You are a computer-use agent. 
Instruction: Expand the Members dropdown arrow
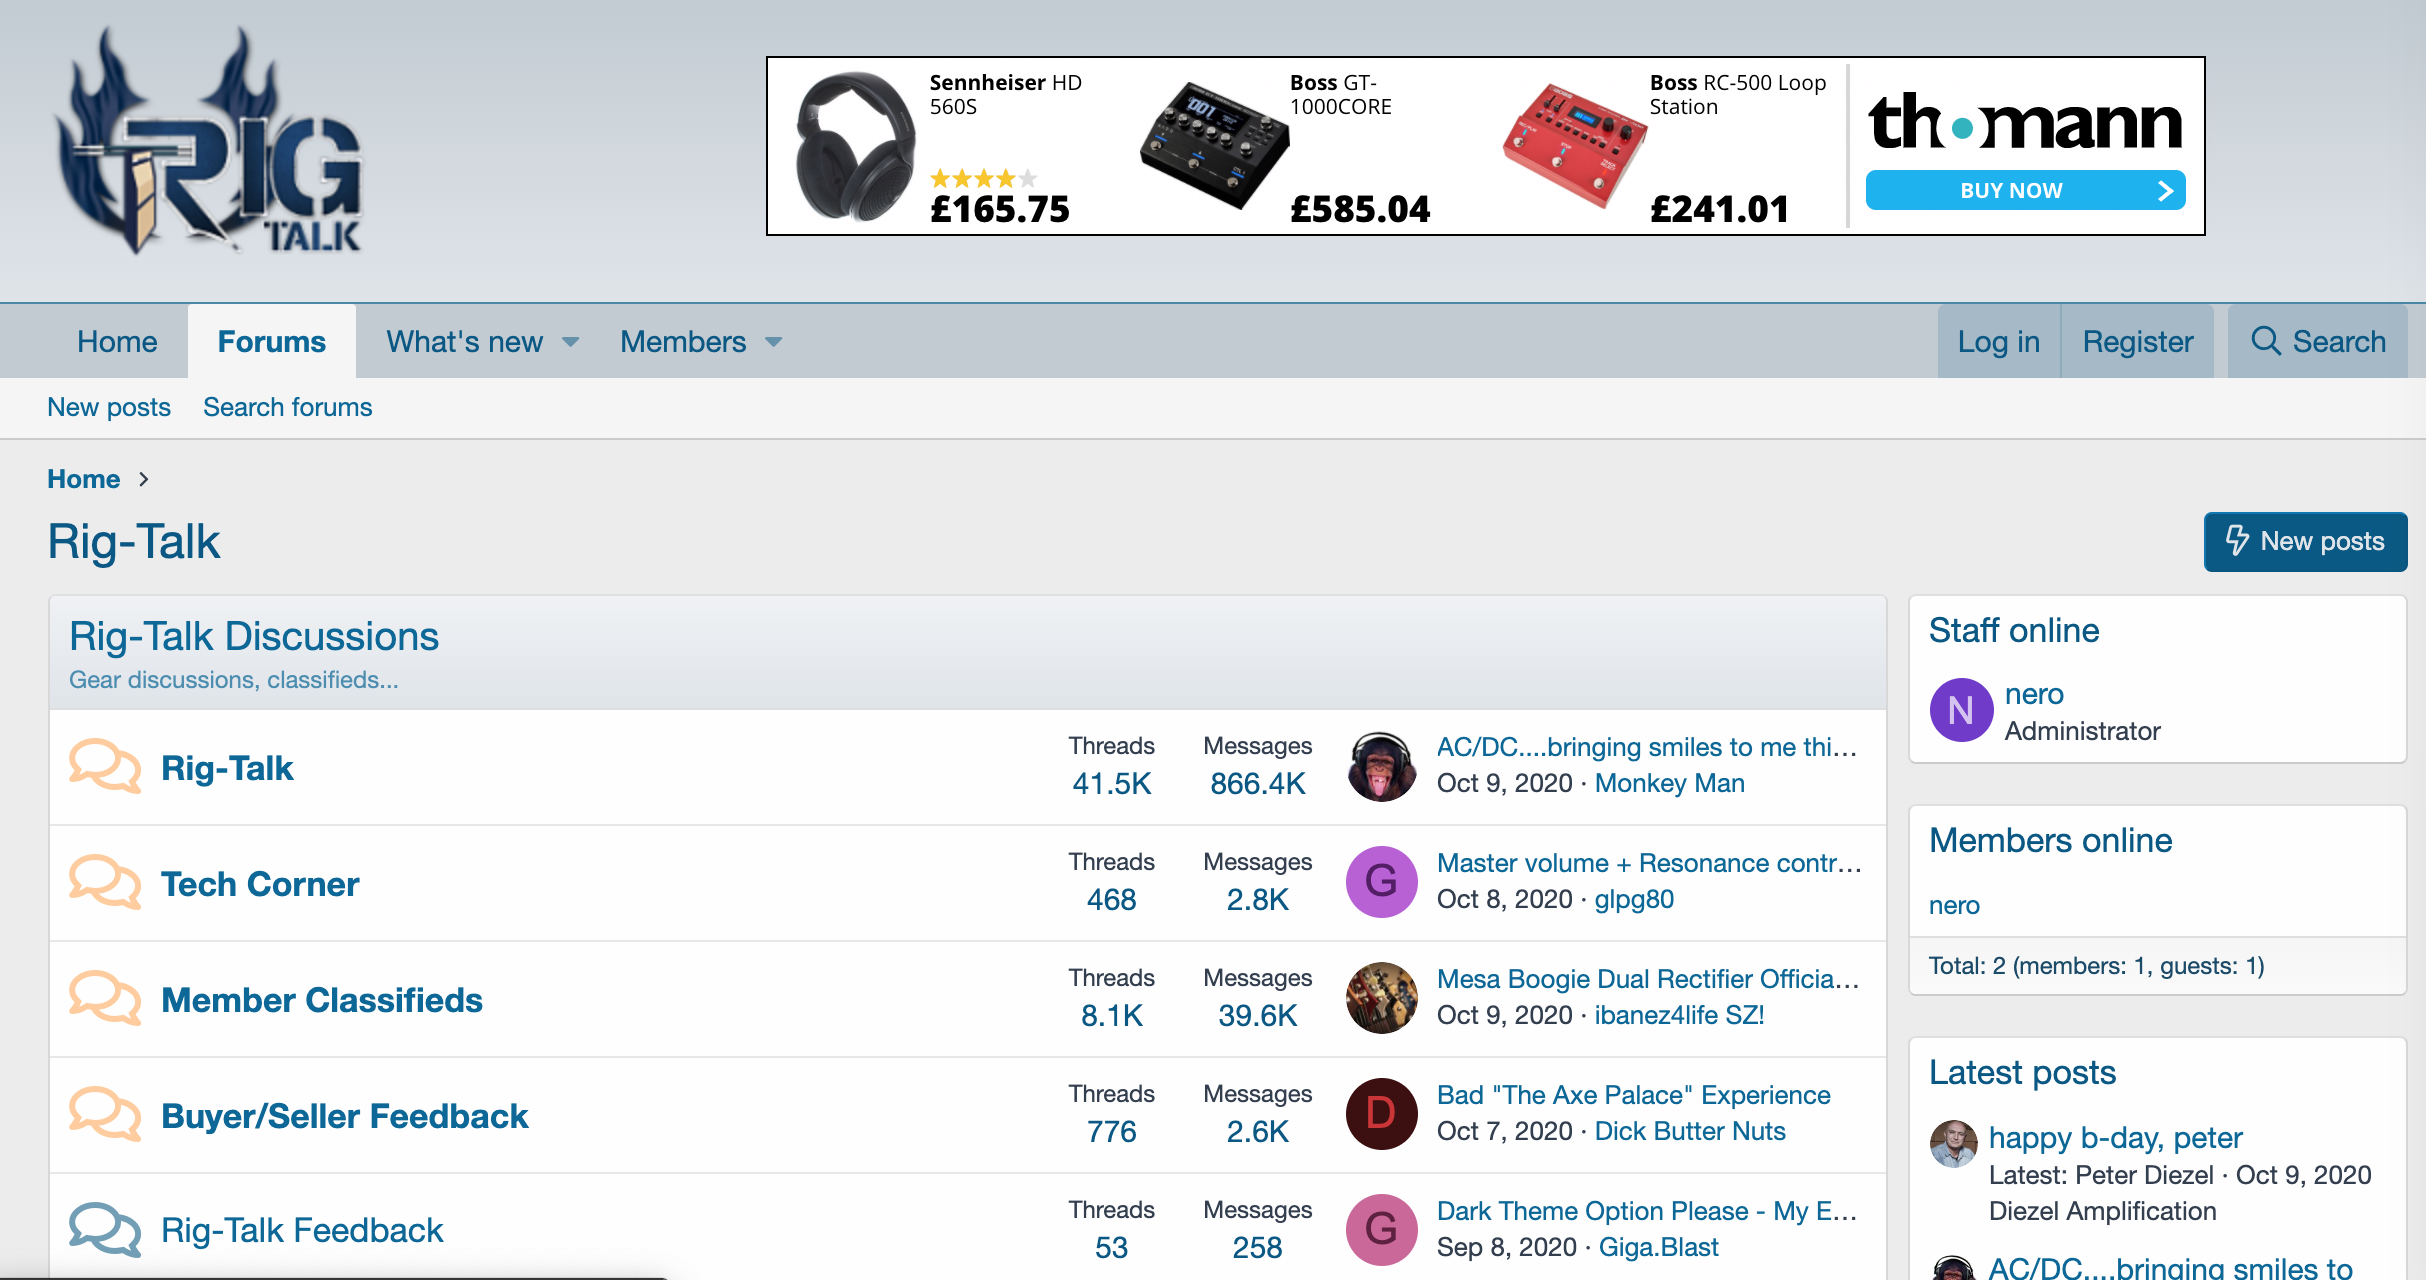click(774, 342)
